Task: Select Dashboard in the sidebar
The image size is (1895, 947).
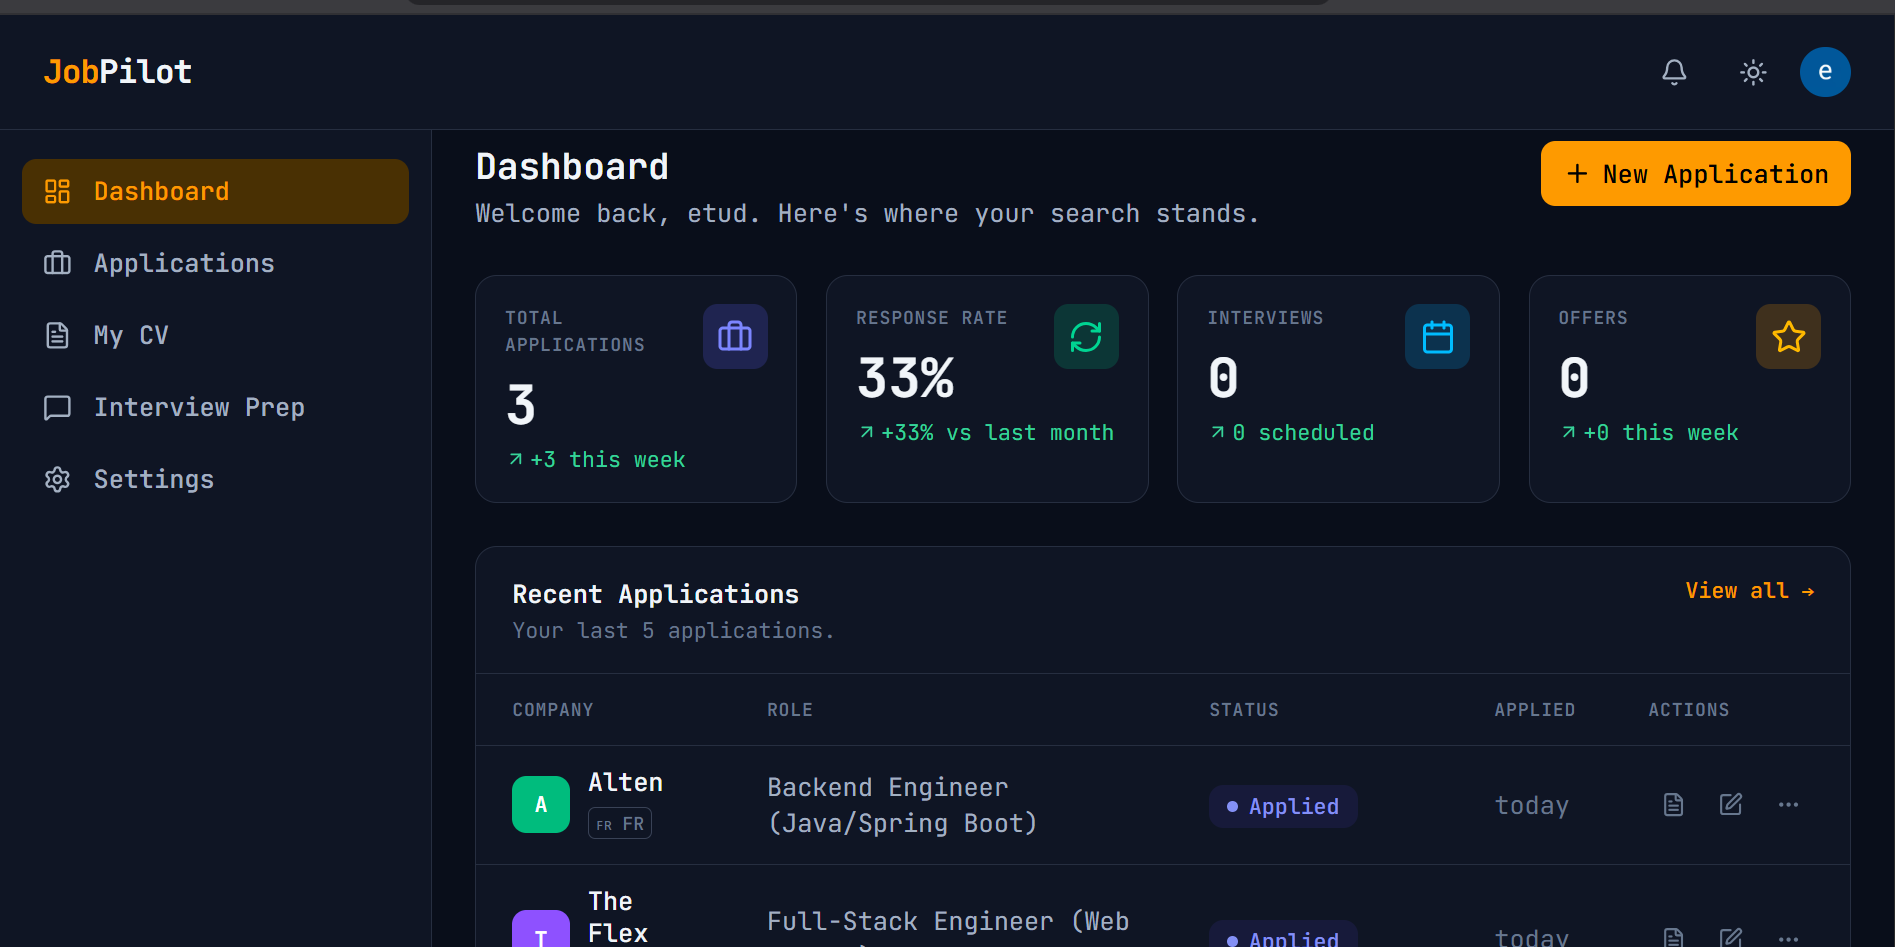Action: pyautogui.click(x=215, y=191)
